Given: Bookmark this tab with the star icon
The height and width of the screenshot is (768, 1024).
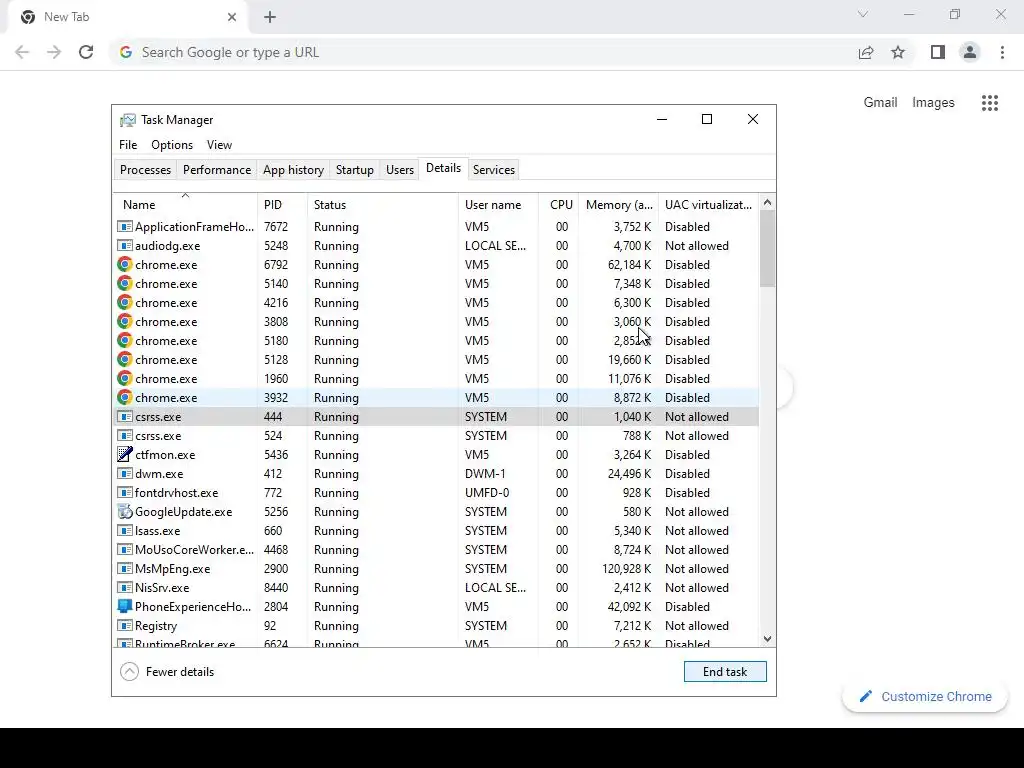Looking at the screenshot, I should click(x=898, y=52).
